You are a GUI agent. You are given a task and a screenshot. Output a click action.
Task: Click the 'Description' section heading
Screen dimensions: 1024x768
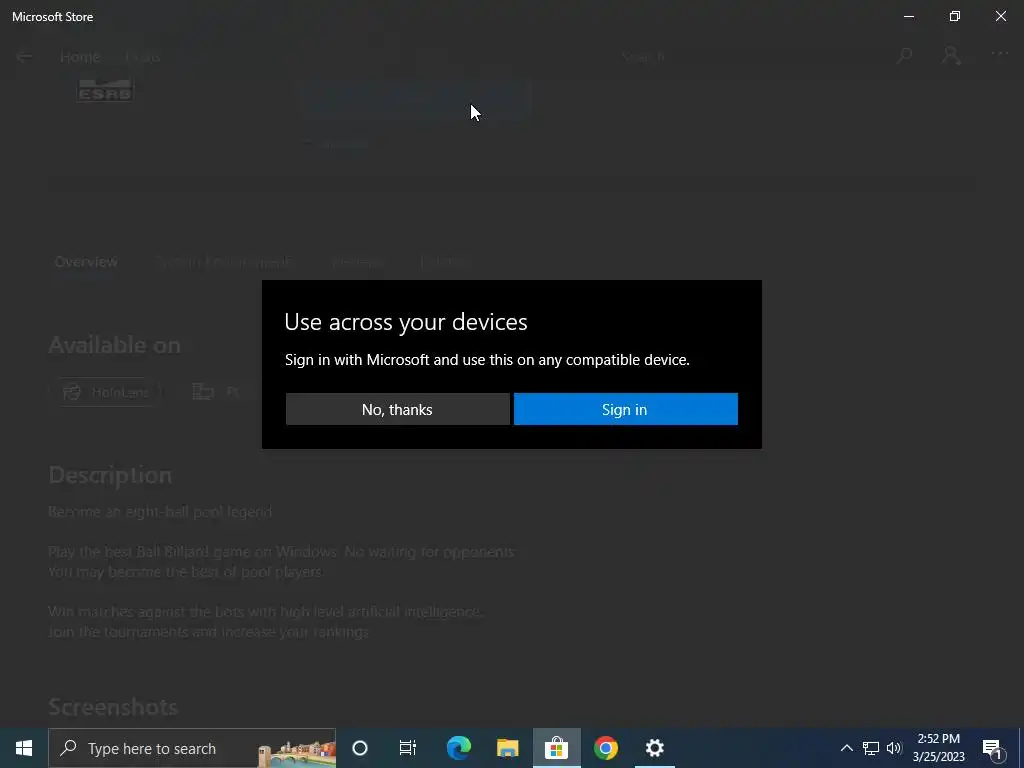point(110,475)
